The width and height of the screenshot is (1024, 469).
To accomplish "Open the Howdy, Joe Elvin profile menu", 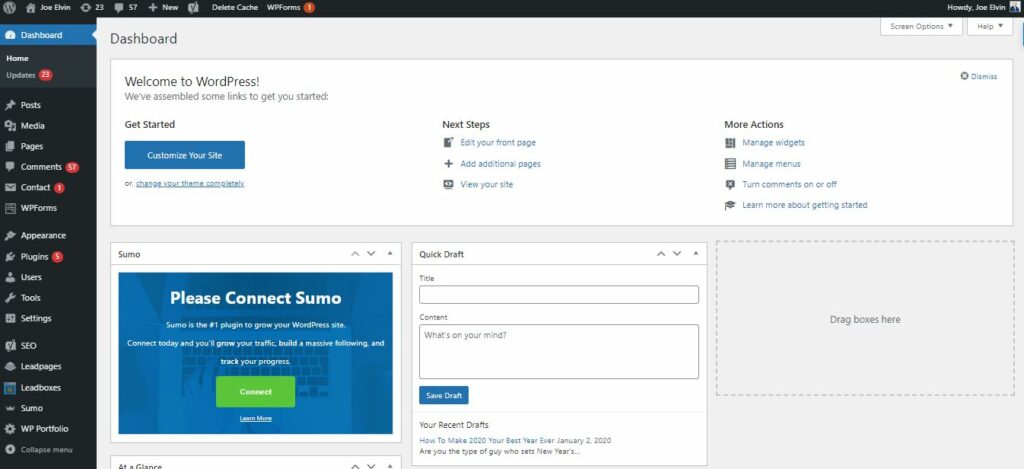I will [x=983, y=7].
